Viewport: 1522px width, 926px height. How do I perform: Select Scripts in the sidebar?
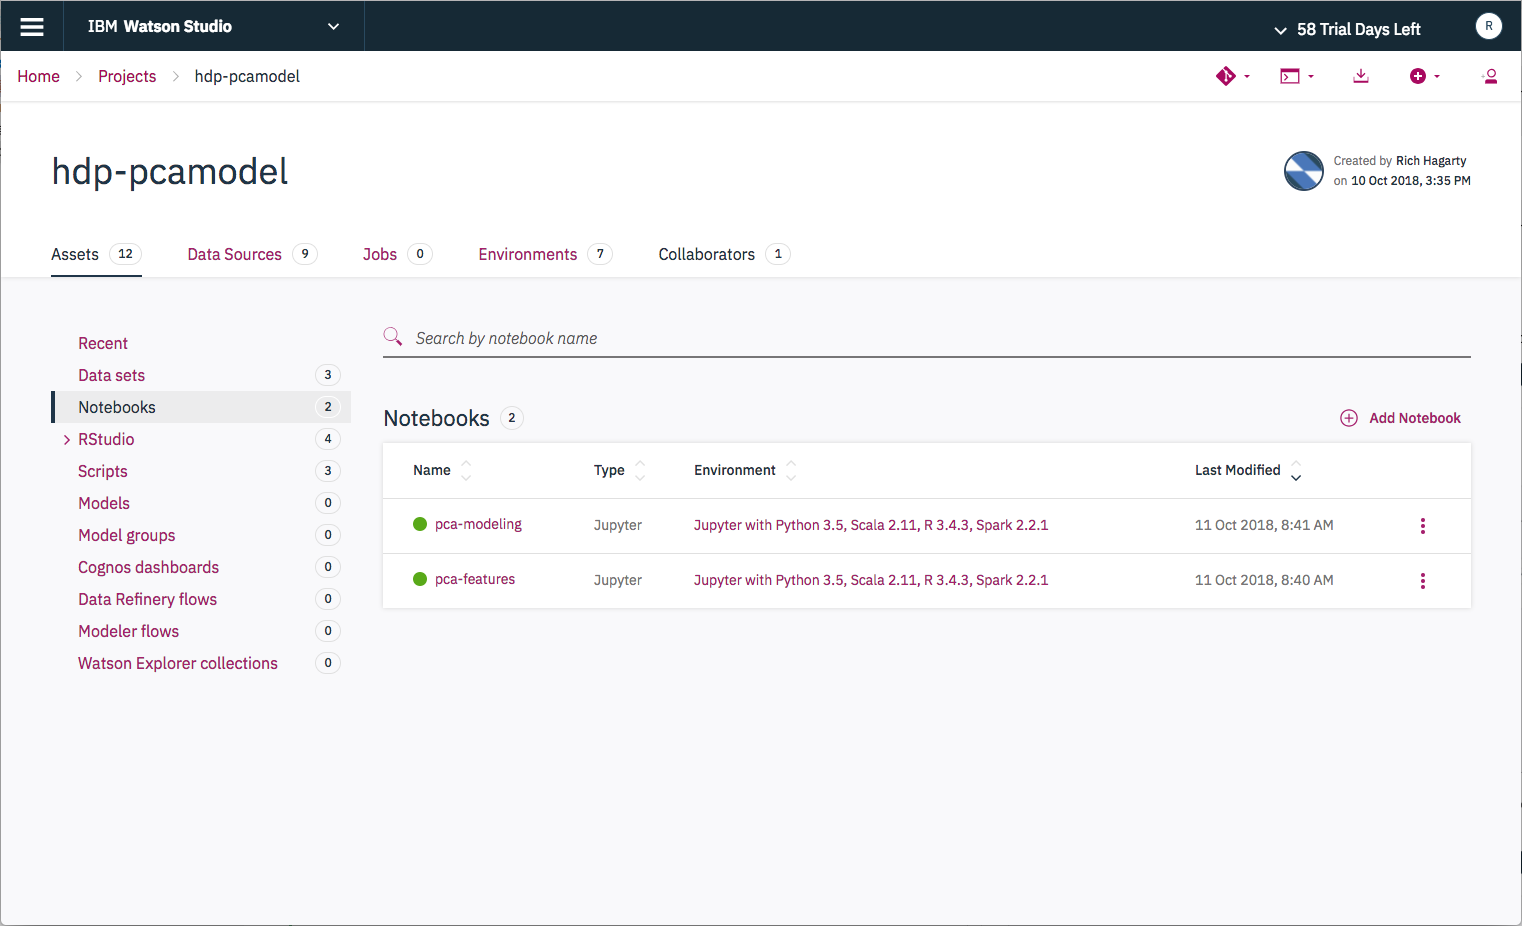point(103,471)
